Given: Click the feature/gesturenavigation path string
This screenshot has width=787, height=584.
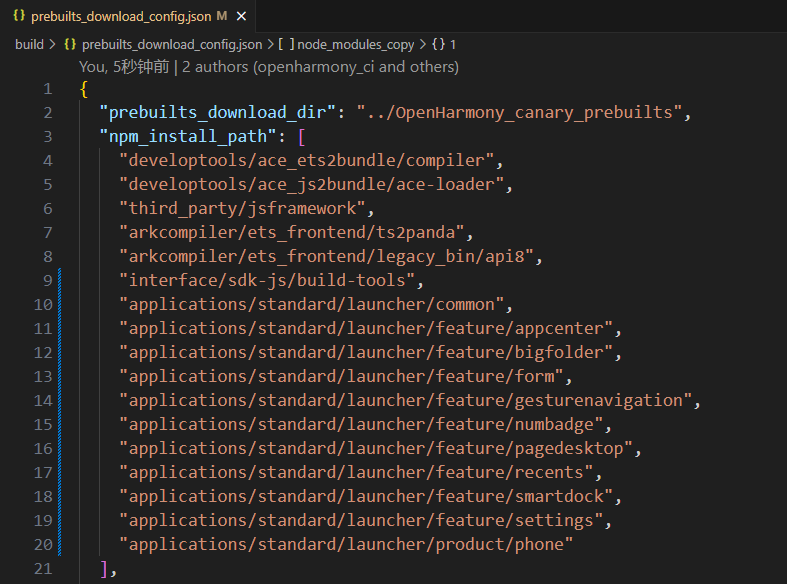Looking at the screenshot, I should (406, 401).
